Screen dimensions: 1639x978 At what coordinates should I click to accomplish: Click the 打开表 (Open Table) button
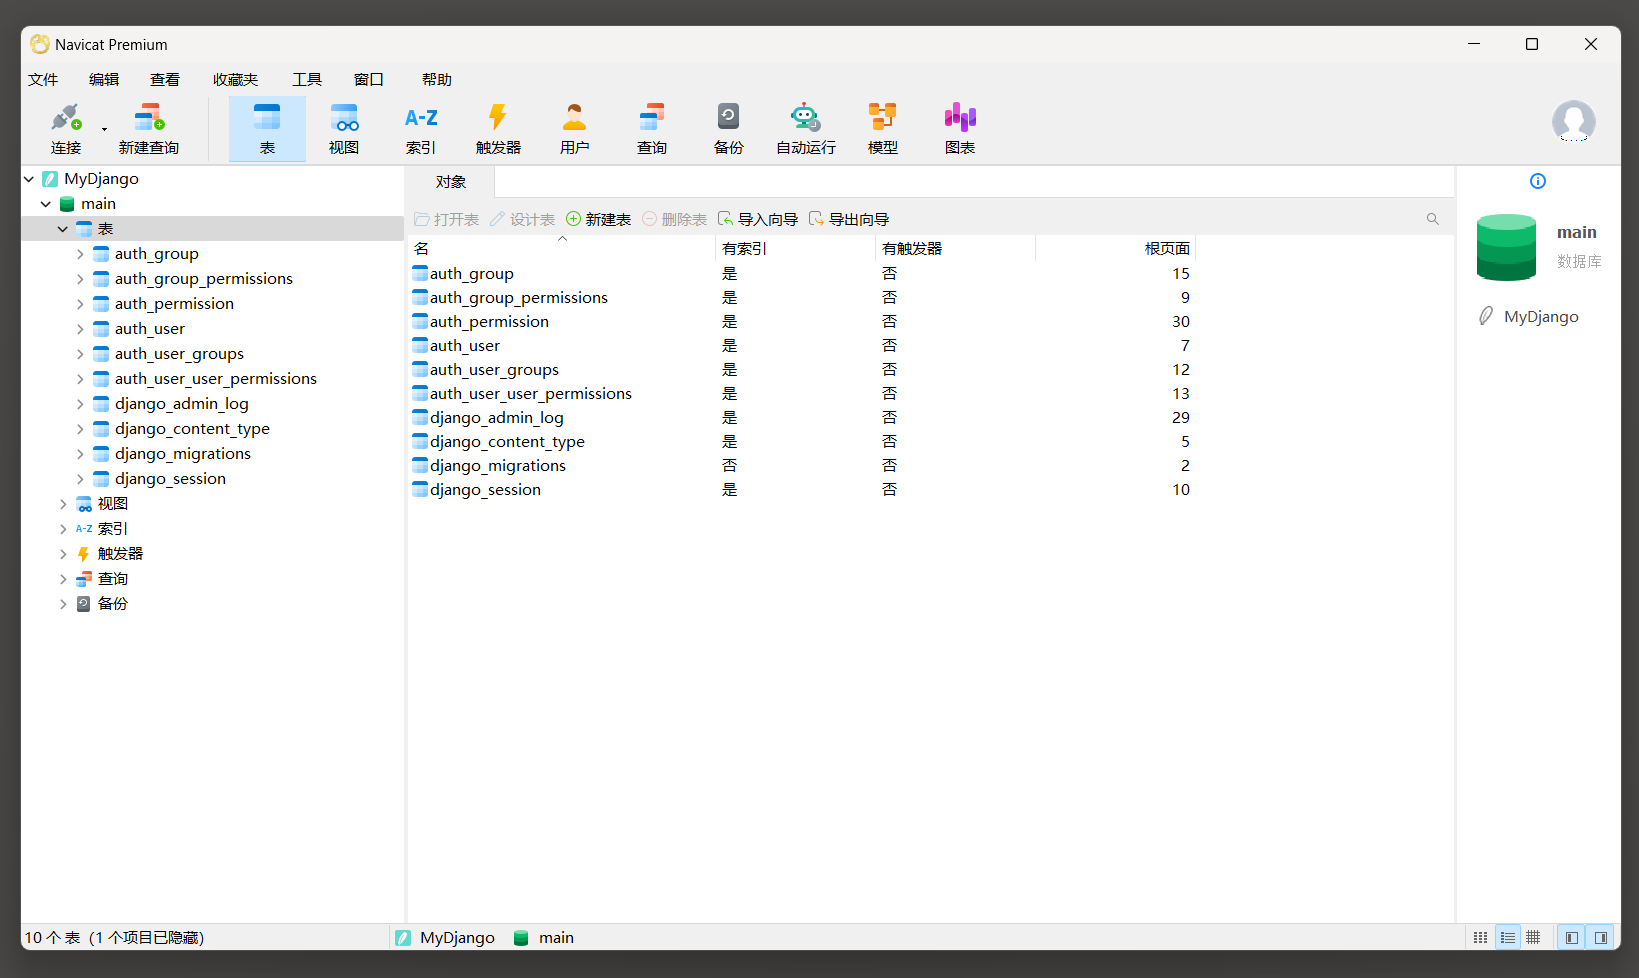(447, 219)
